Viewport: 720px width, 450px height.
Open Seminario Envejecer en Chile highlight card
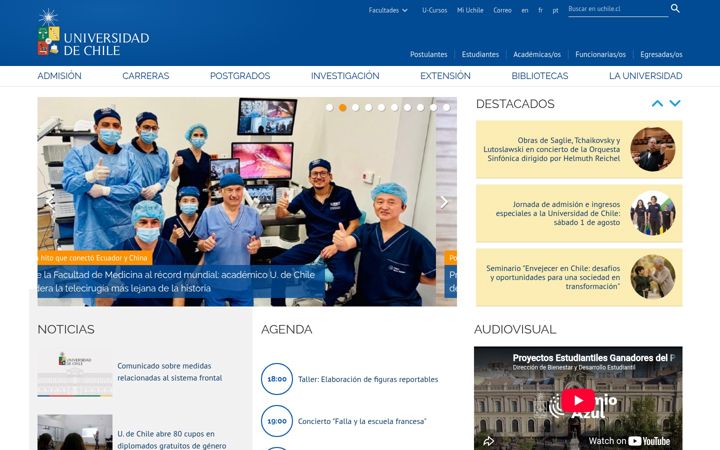click(579, 277)
